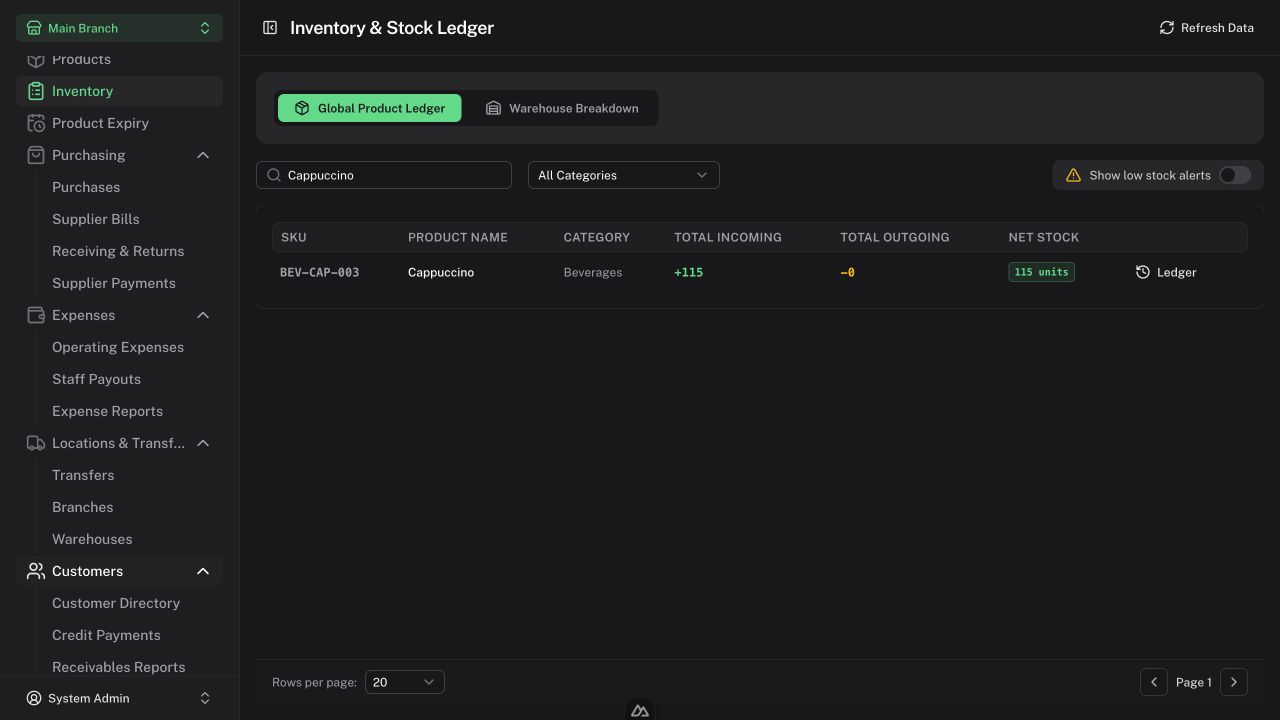Screen dimensions: 1280x720
Task: Click the +115 total incoming value
Action: pos(688,272)
